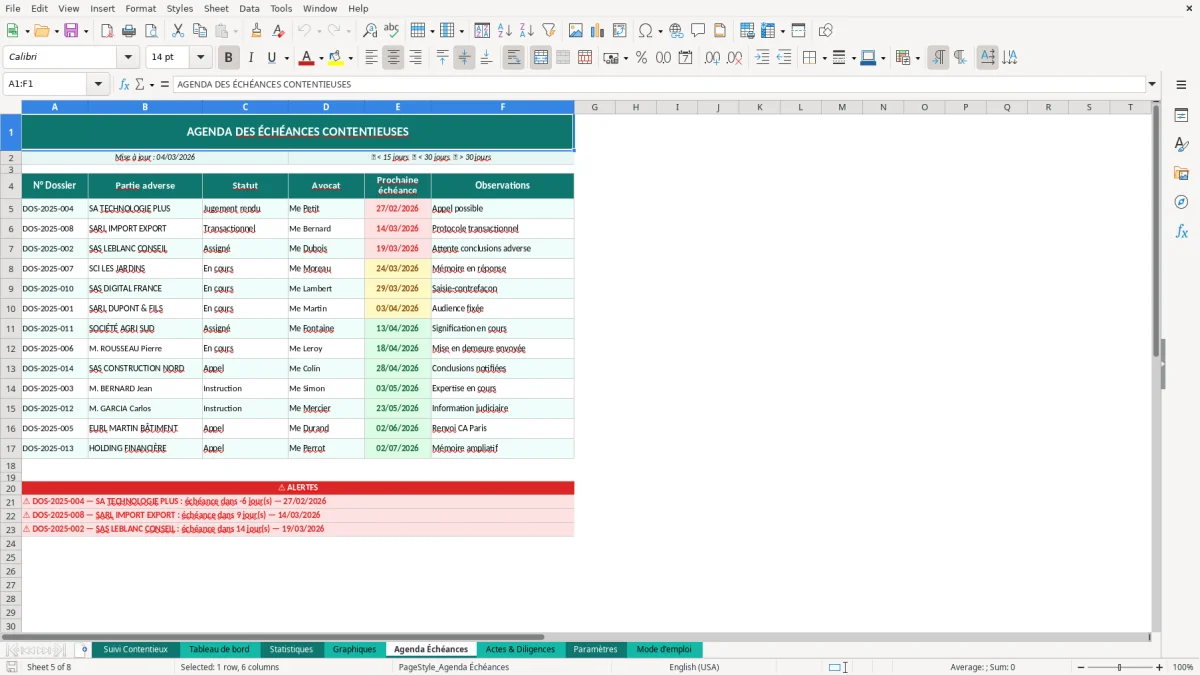This screenshot has height=675, width=1200.
Task: Click the Clone Formatting paintbrush icon
Action: pos(257,31)
